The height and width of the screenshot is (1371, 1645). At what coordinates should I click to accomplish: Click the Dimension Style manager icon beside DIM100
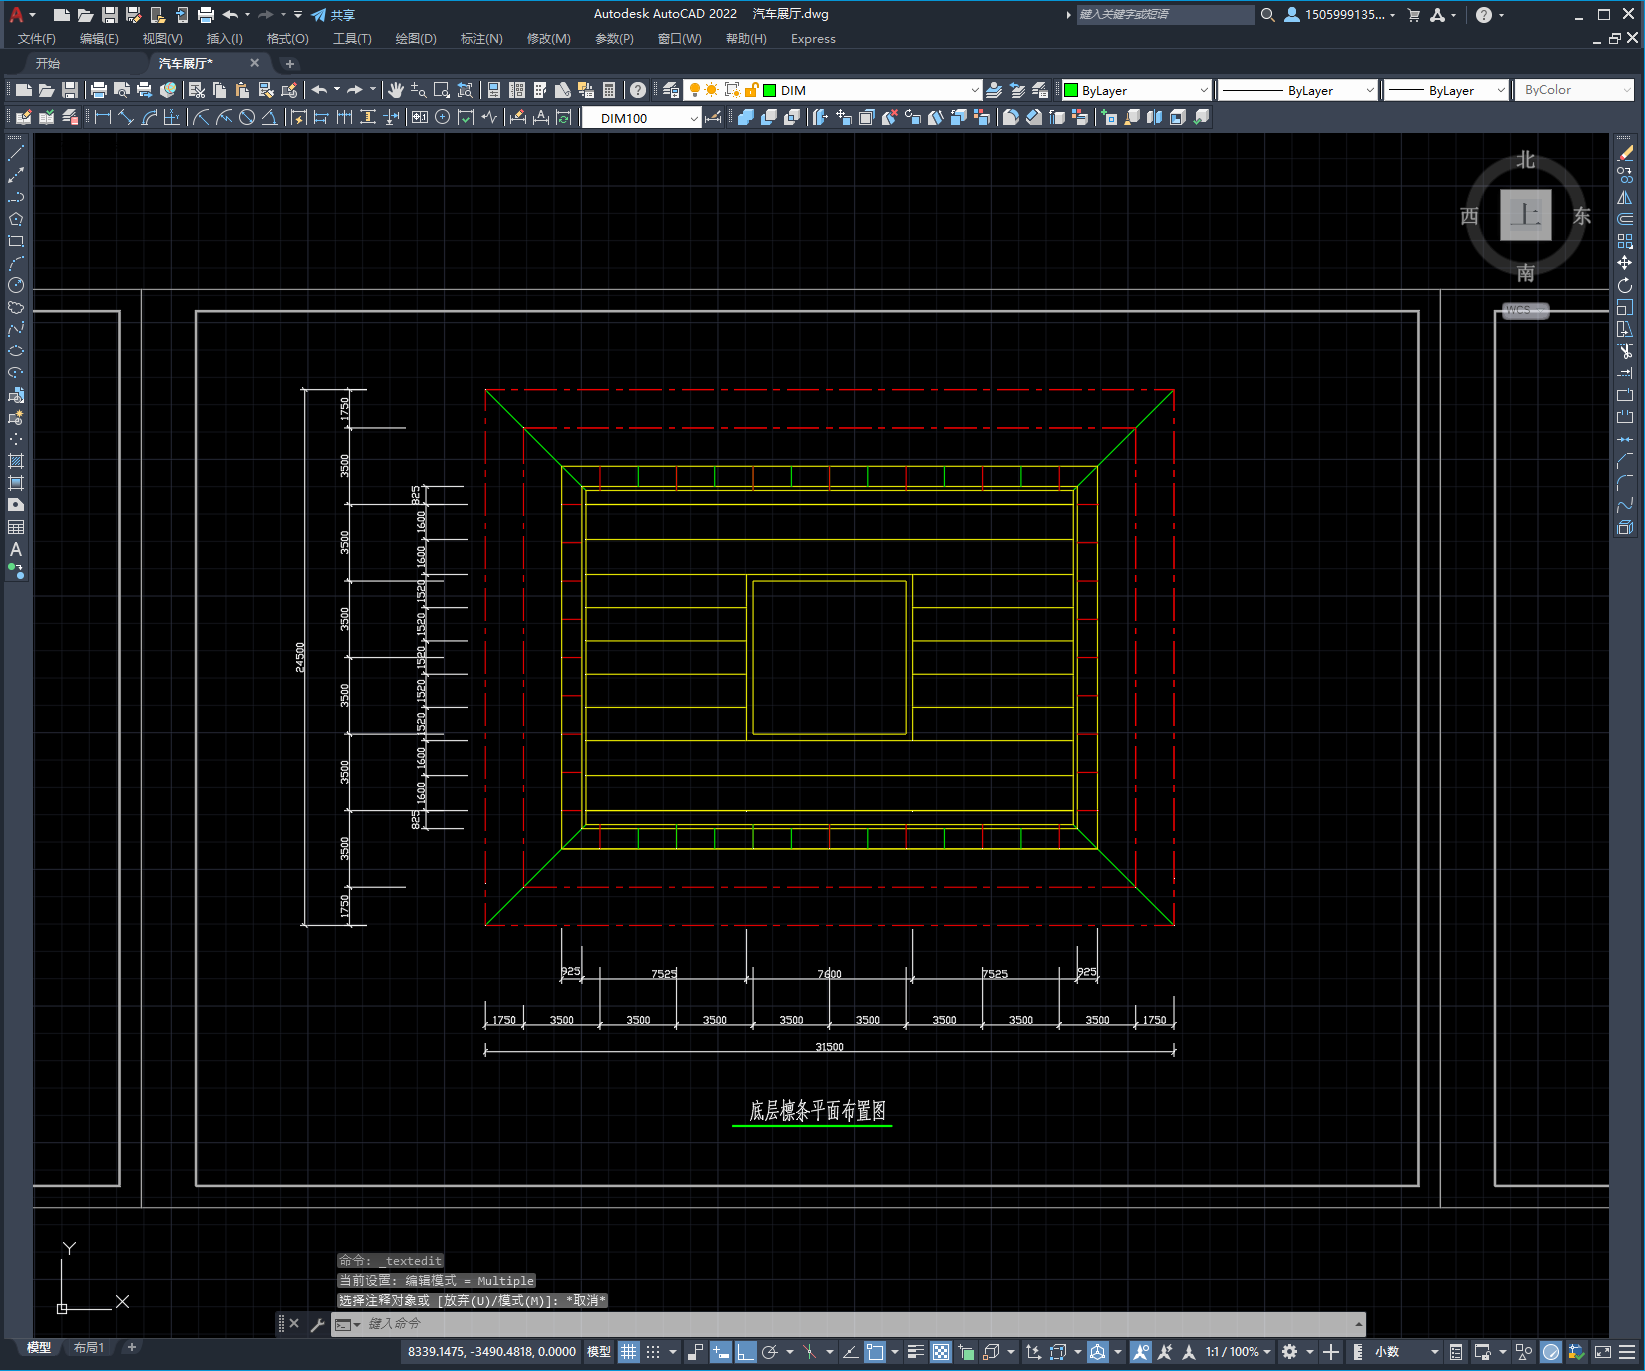point(714,117)
